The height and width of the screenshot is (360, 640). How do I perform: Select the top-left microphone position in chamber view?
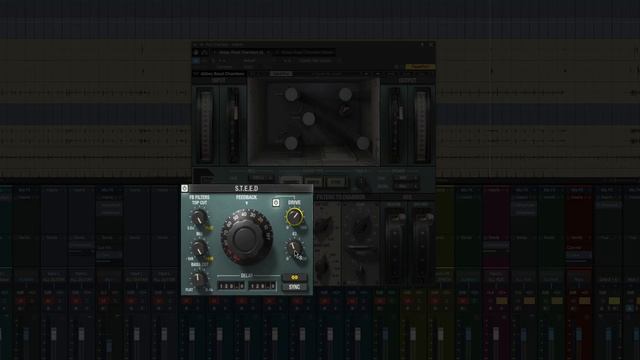(x=291, y=95)
